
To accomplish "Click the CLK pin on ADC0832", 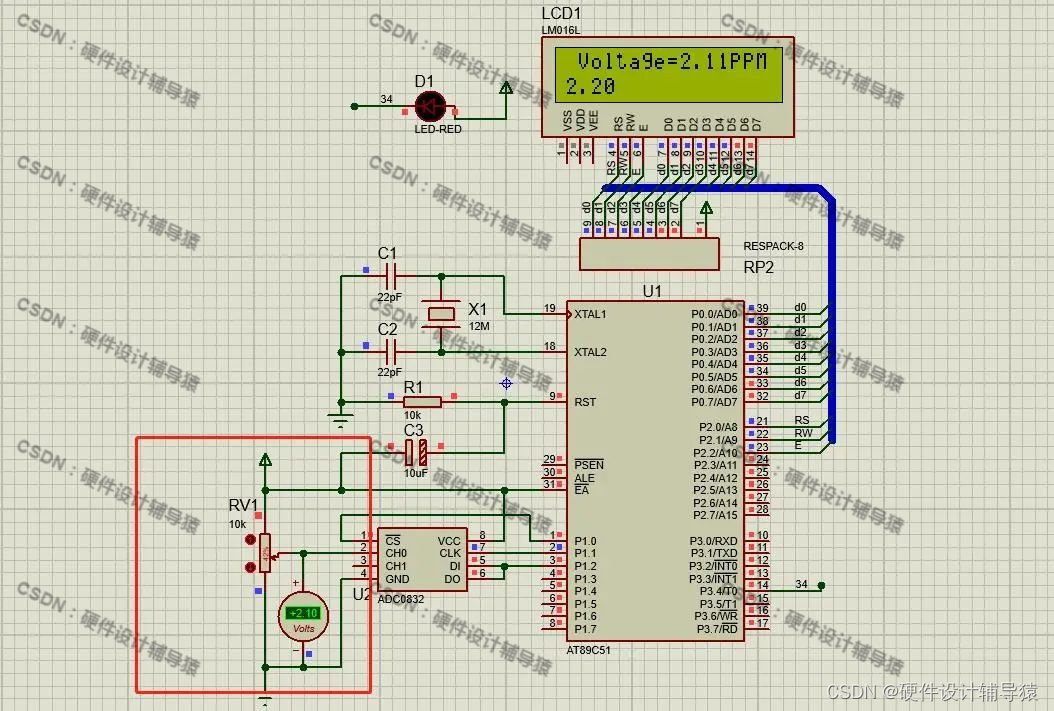I will (450, 553).
